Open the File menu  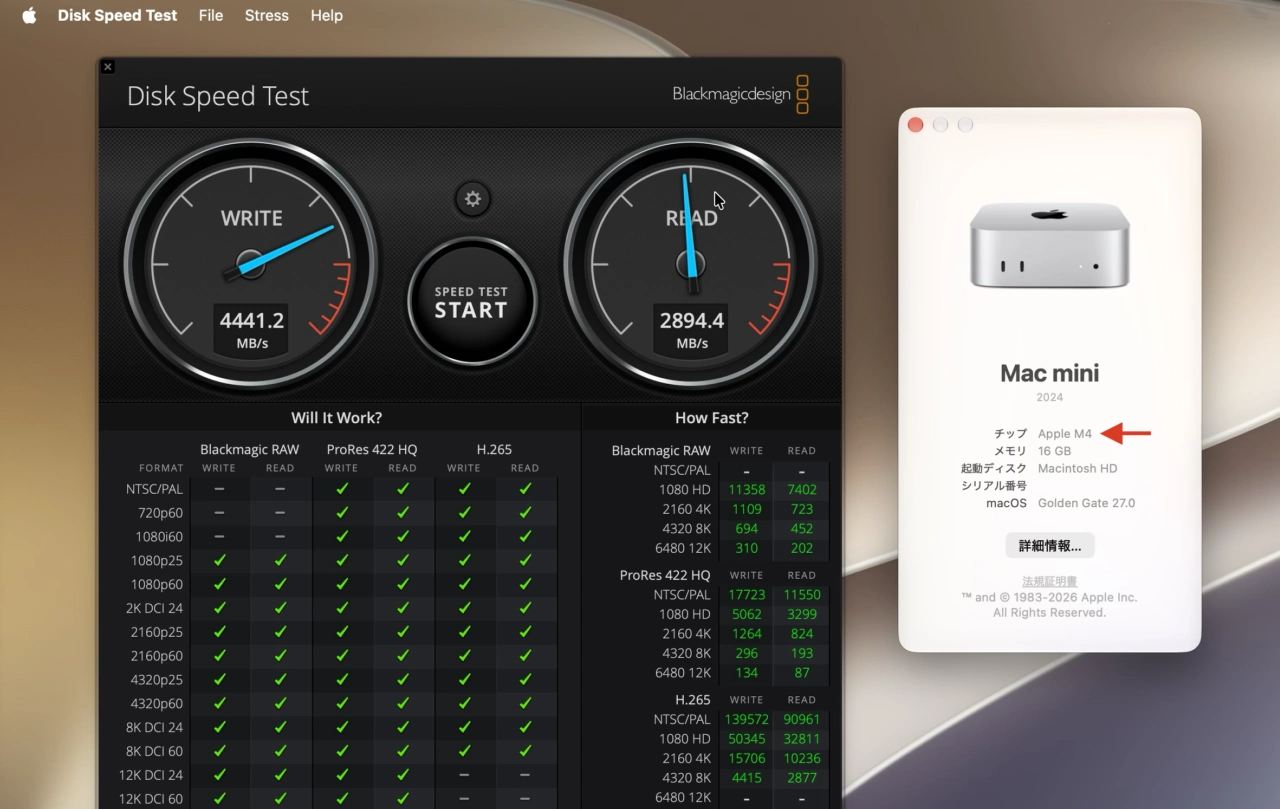211,16
